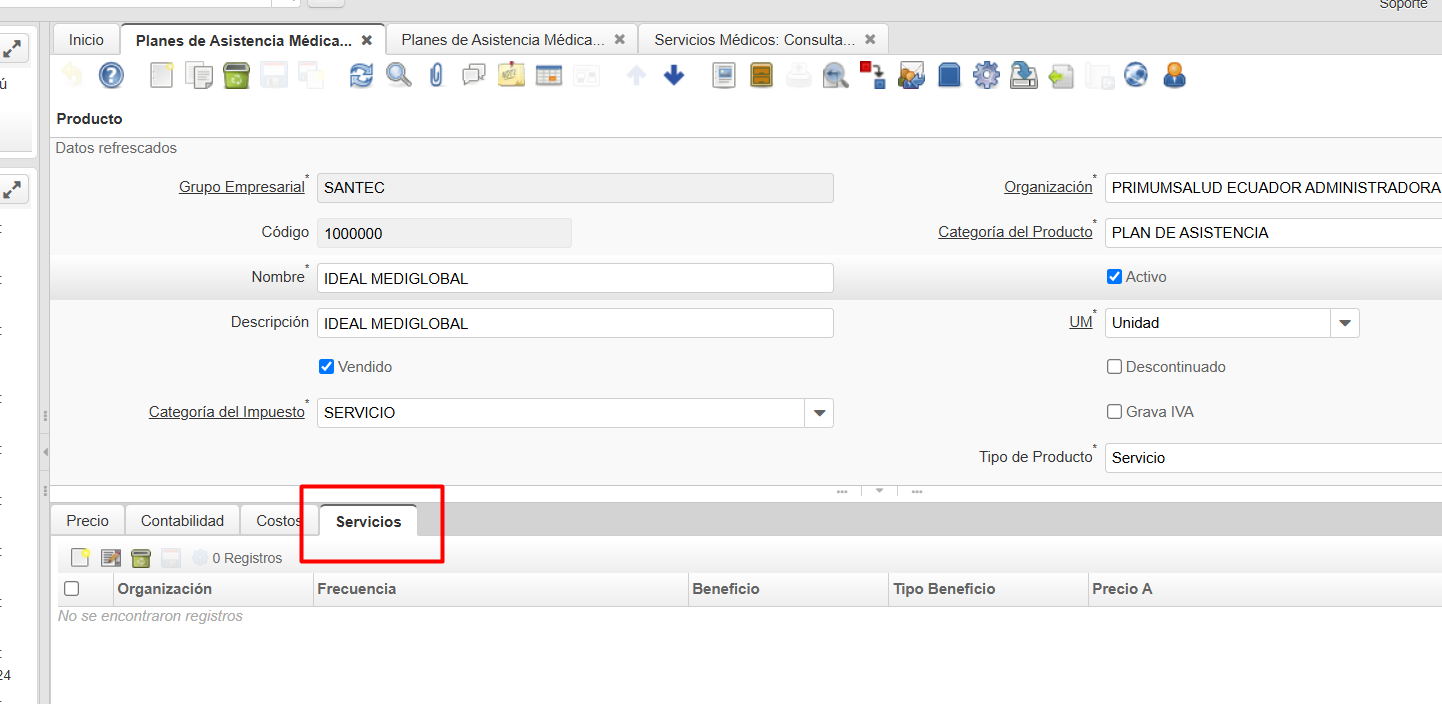The height and width of the screenshot is (704, 1442).
Task: Switch to the Contabilidad tab
Action: coord(182,521)
